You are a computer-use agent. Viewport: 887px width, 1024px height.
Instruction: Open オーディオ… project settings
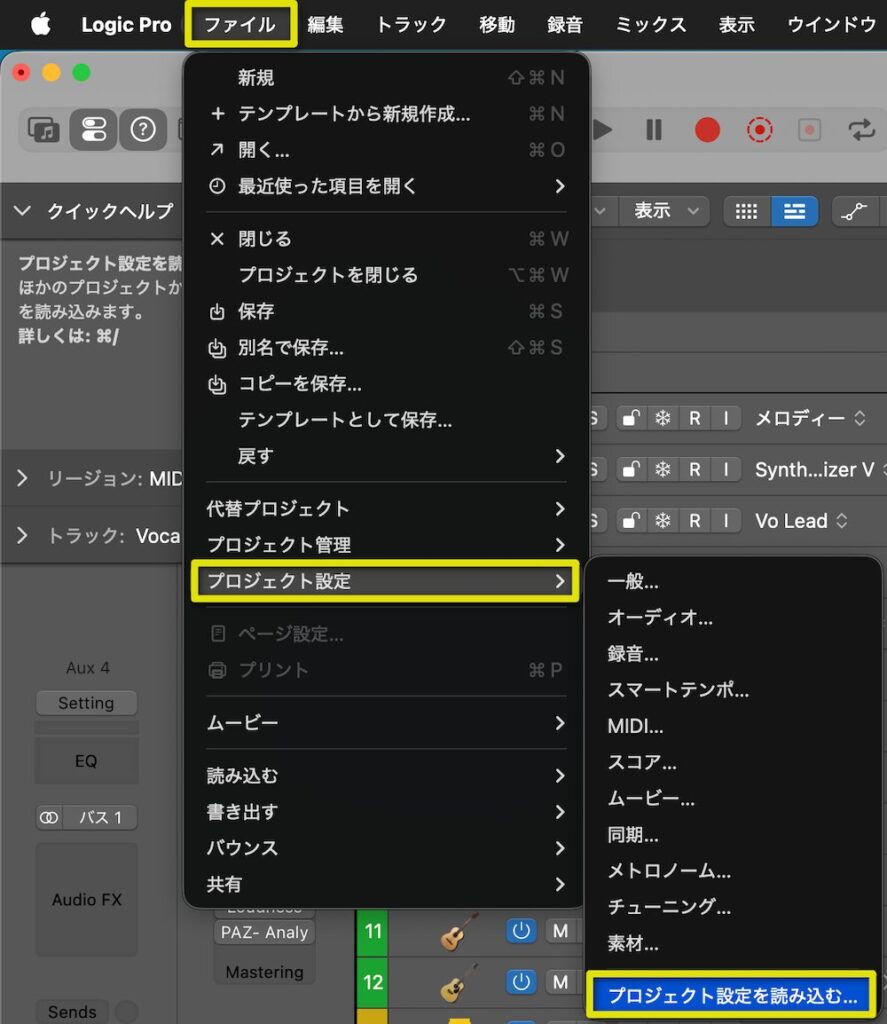click(732, 617)
